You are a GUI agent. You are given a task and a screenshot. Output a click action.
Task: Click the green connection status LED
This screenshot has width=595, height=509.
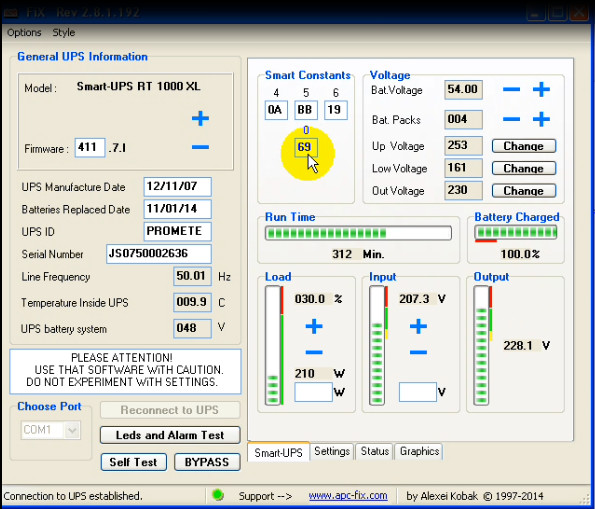point(218,495)
